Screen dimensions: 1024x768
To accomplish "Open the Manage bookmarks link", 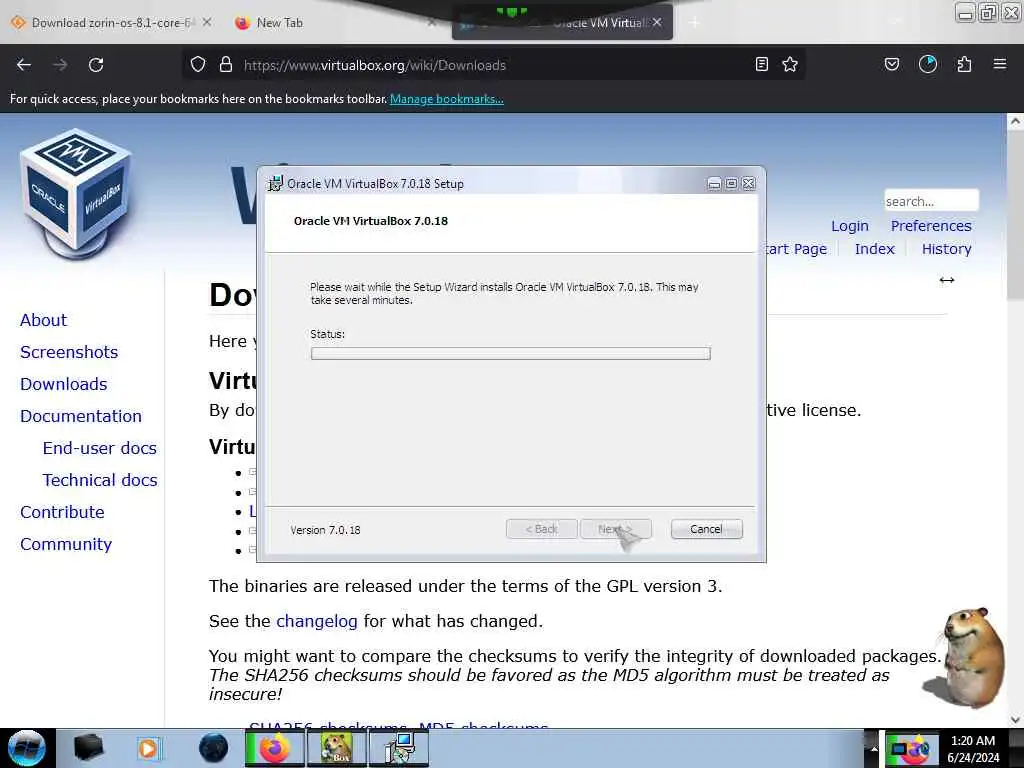I will tap(447, 99).
